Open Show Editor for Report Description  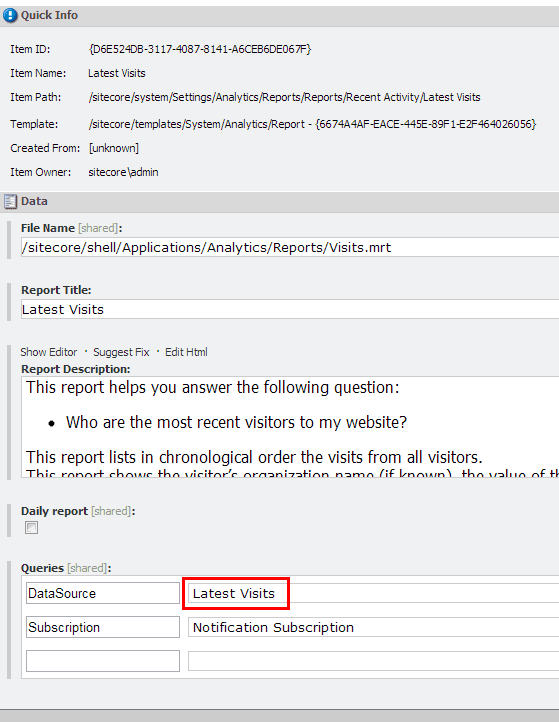[x=48, y=352]
